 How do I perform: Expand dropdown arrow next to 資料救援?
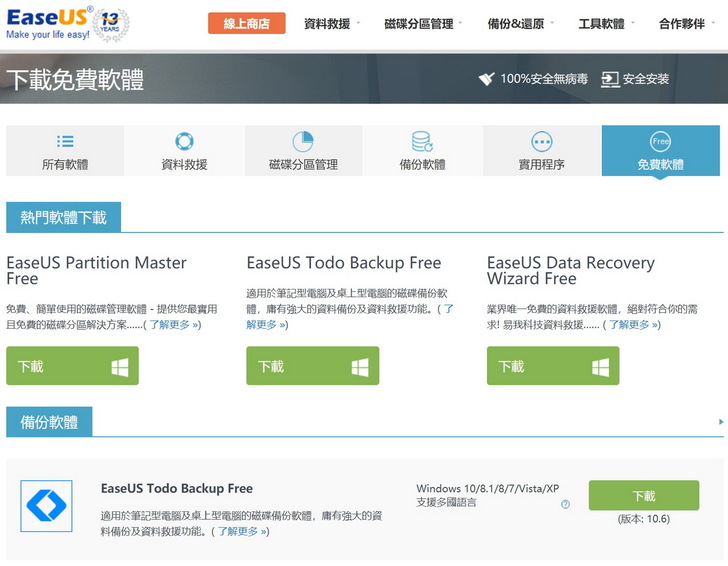(358, 22)
